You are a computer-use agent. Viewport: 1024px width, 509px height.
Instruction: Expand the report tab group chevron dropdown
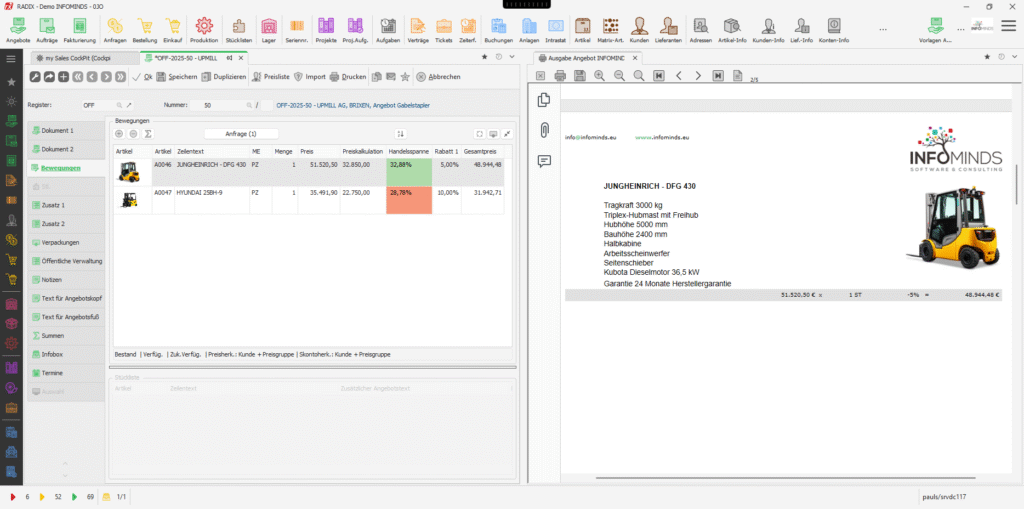pyautogui.click(x=1013, y=57)
